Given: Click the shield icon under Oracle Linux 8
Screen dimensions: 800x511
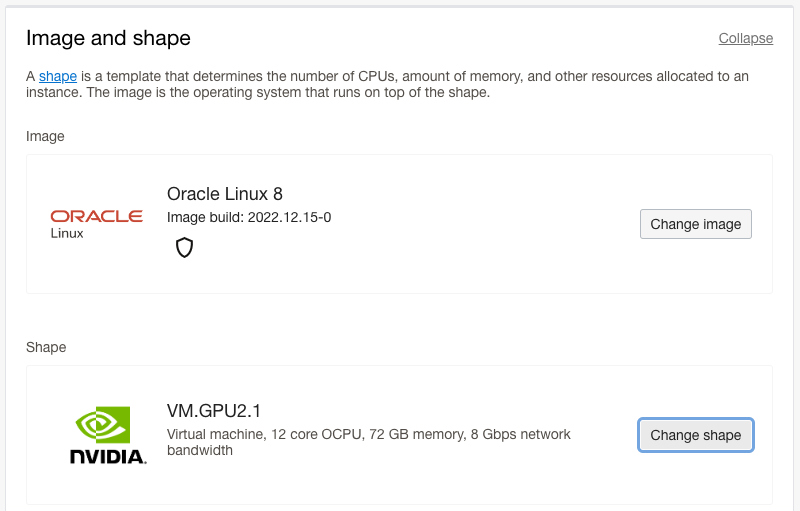Looking at the screenshot, I should coord(184,248).
